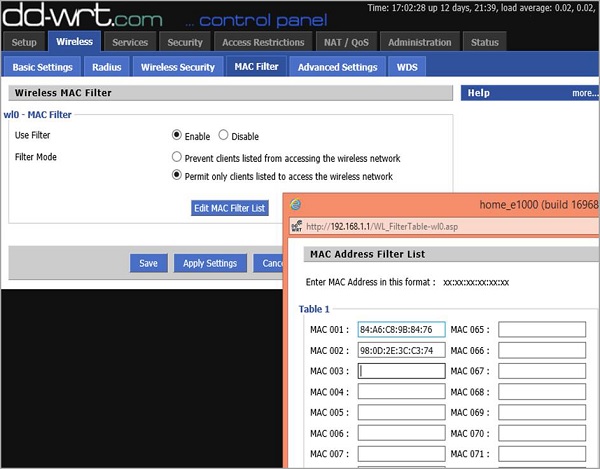This screenshot has height=469, width=600.
Task: Open the NAT / QoS tab
Action: coord(345,42)
